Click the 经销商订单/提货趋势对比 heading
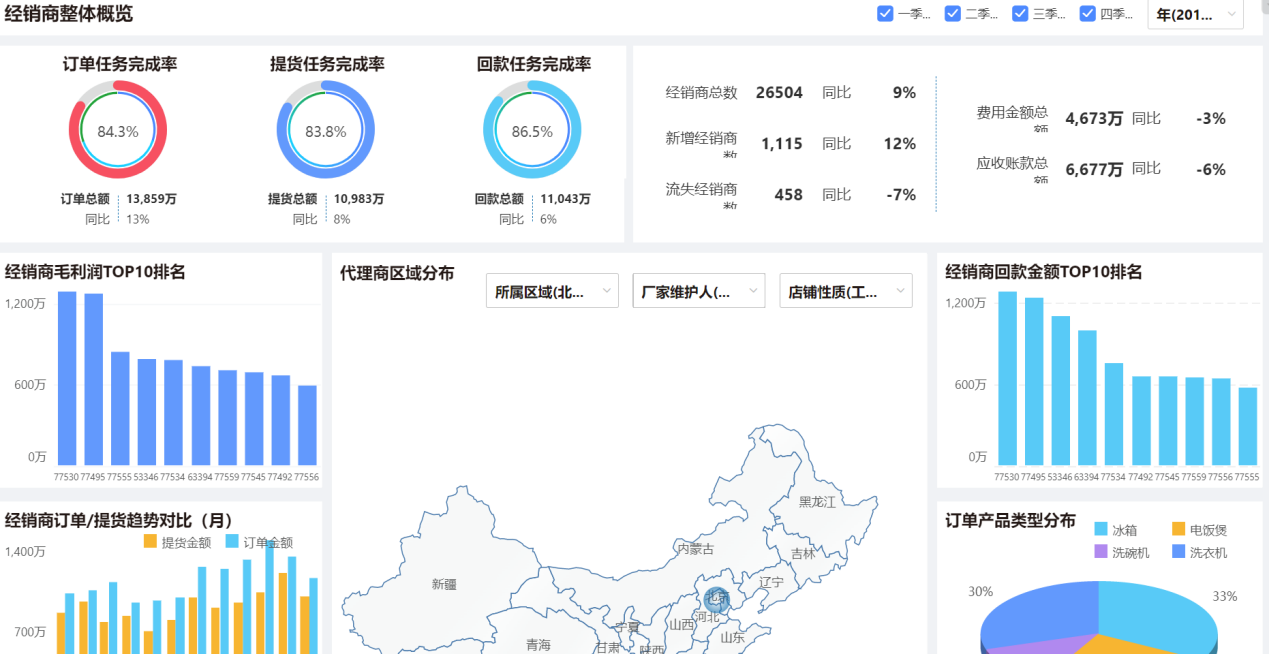The width and height of the screenshot is (1269, 654). coord(118,521)
